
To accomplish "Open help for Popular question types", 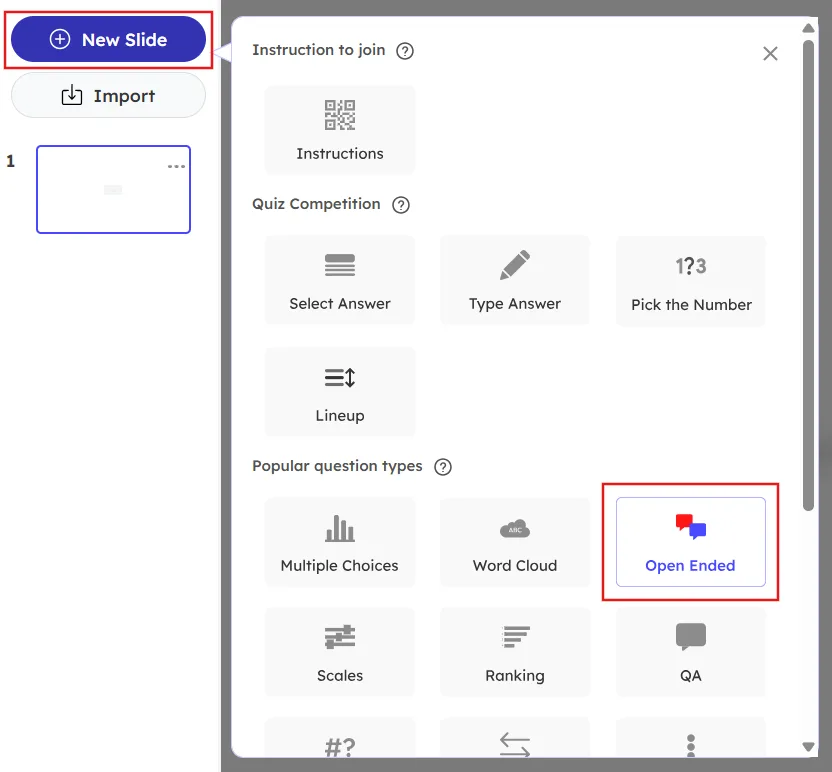I will point(442,466).
